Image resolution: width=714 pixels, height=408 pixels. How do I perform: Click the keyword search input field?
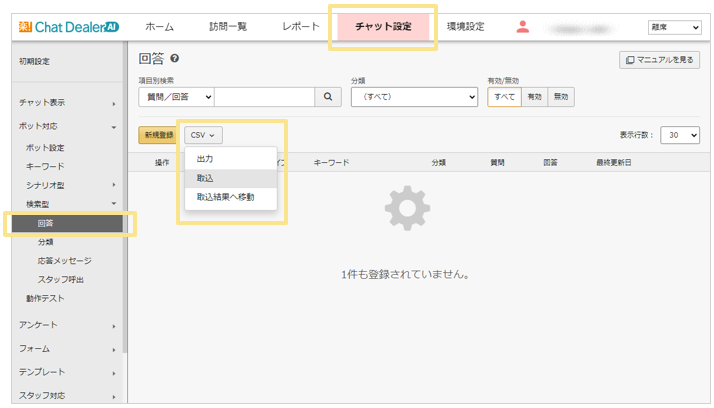click(x=264, y=97)
